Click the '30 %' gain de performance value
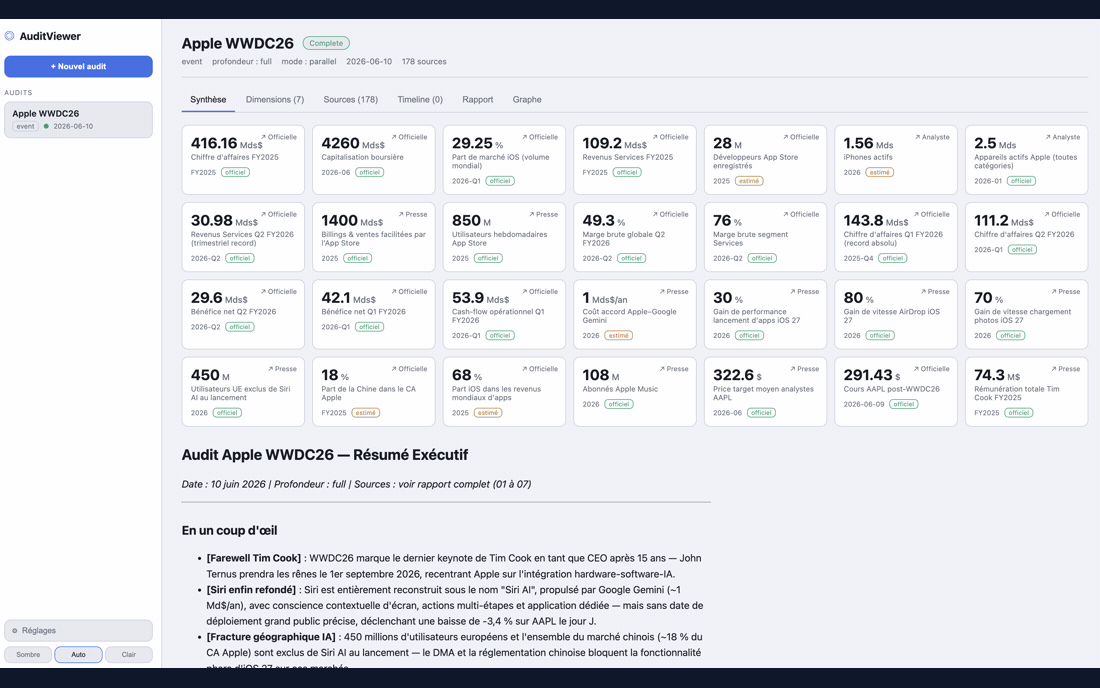The width and height of the screenshot is (1100, 688). [x=728, y=298]
